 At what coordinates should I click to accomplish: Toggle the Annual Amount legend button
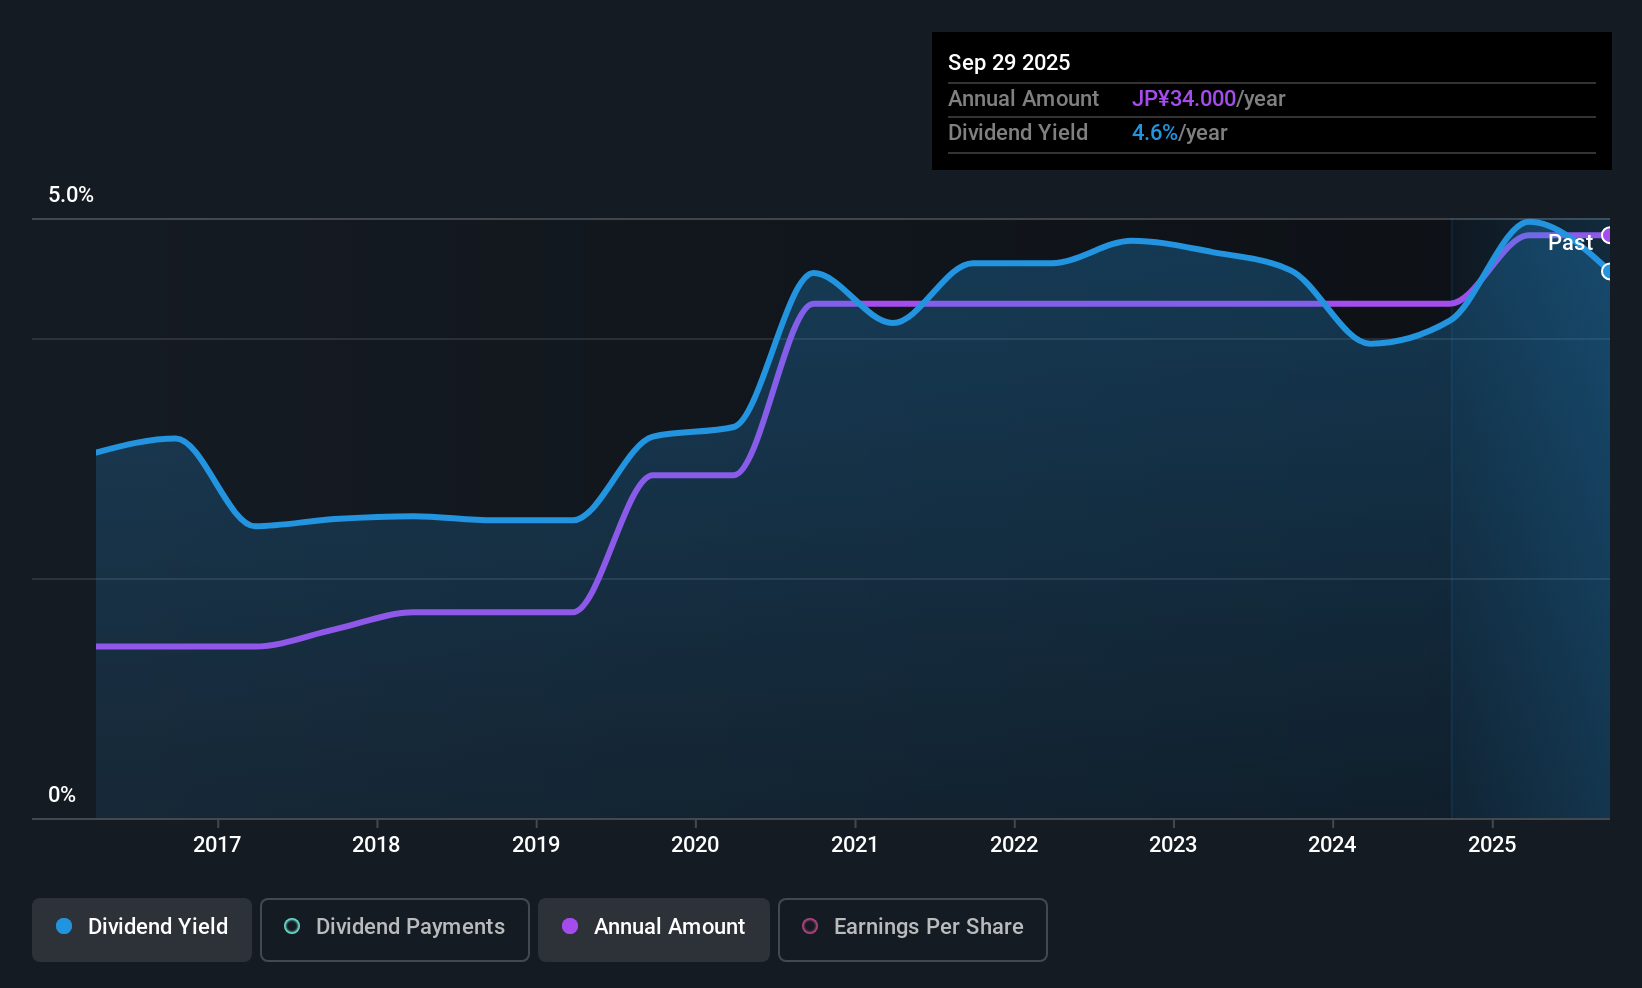click(654, 927)
